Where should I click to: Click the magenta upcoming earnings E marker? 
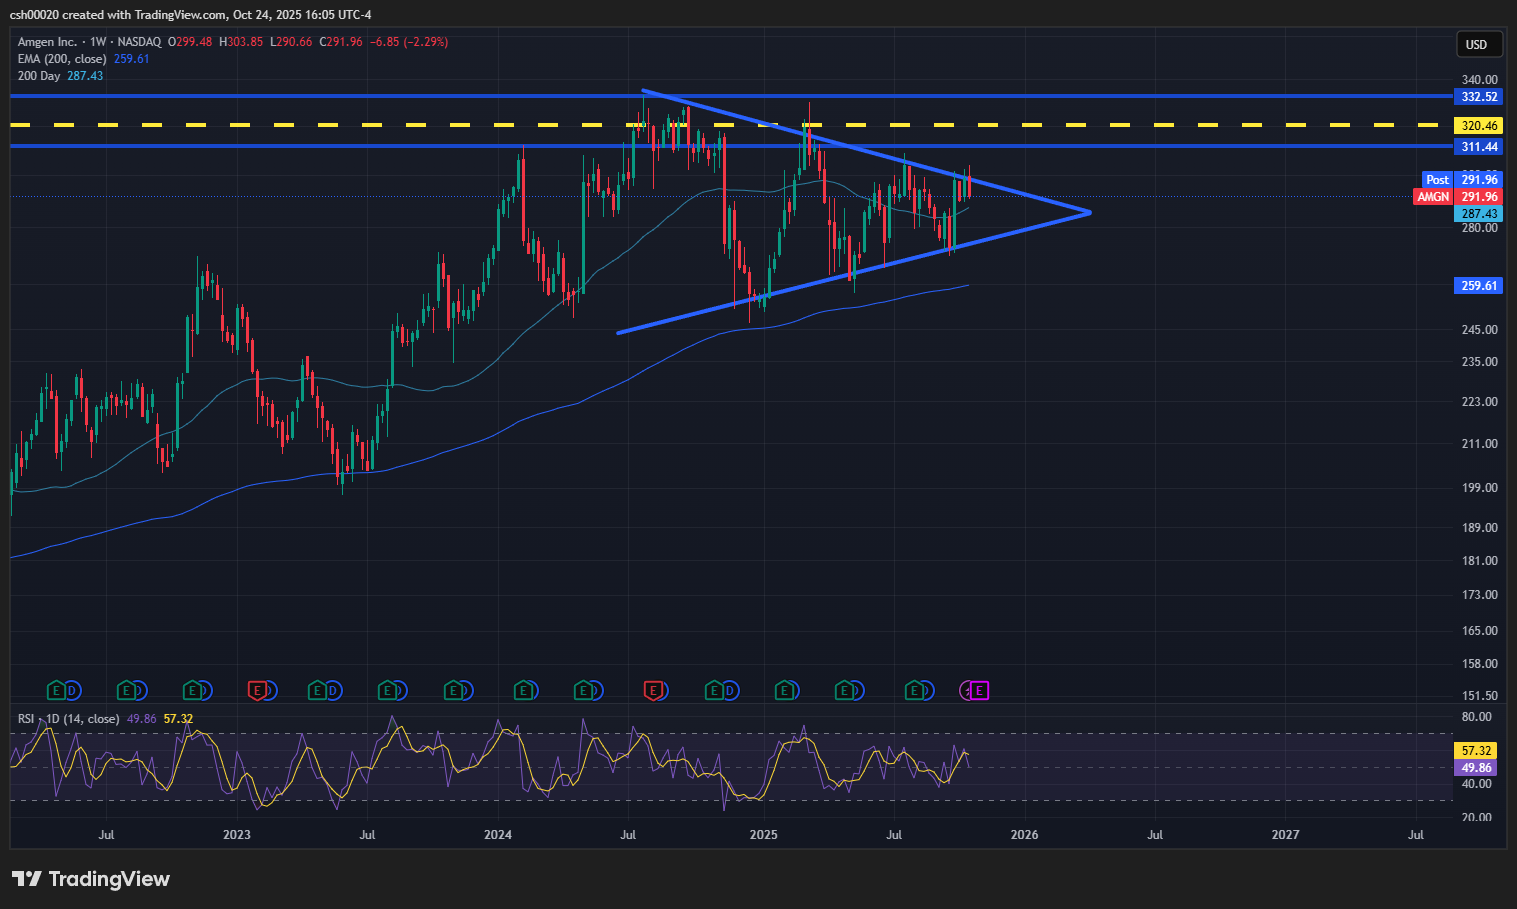pos(980,690)
